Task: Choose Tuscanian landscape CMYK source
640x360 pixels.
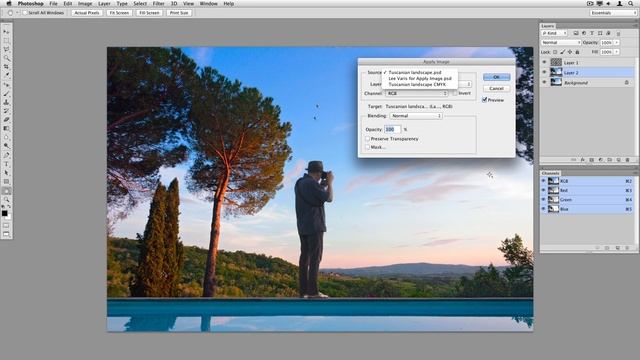Action: 420,84
